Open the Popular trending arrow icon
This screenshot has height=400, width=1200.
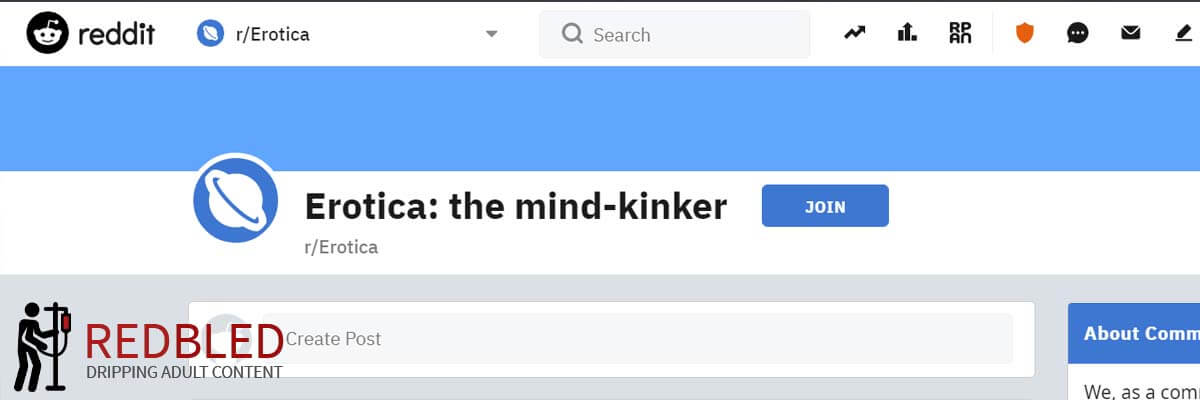click(x=854, y=33)
